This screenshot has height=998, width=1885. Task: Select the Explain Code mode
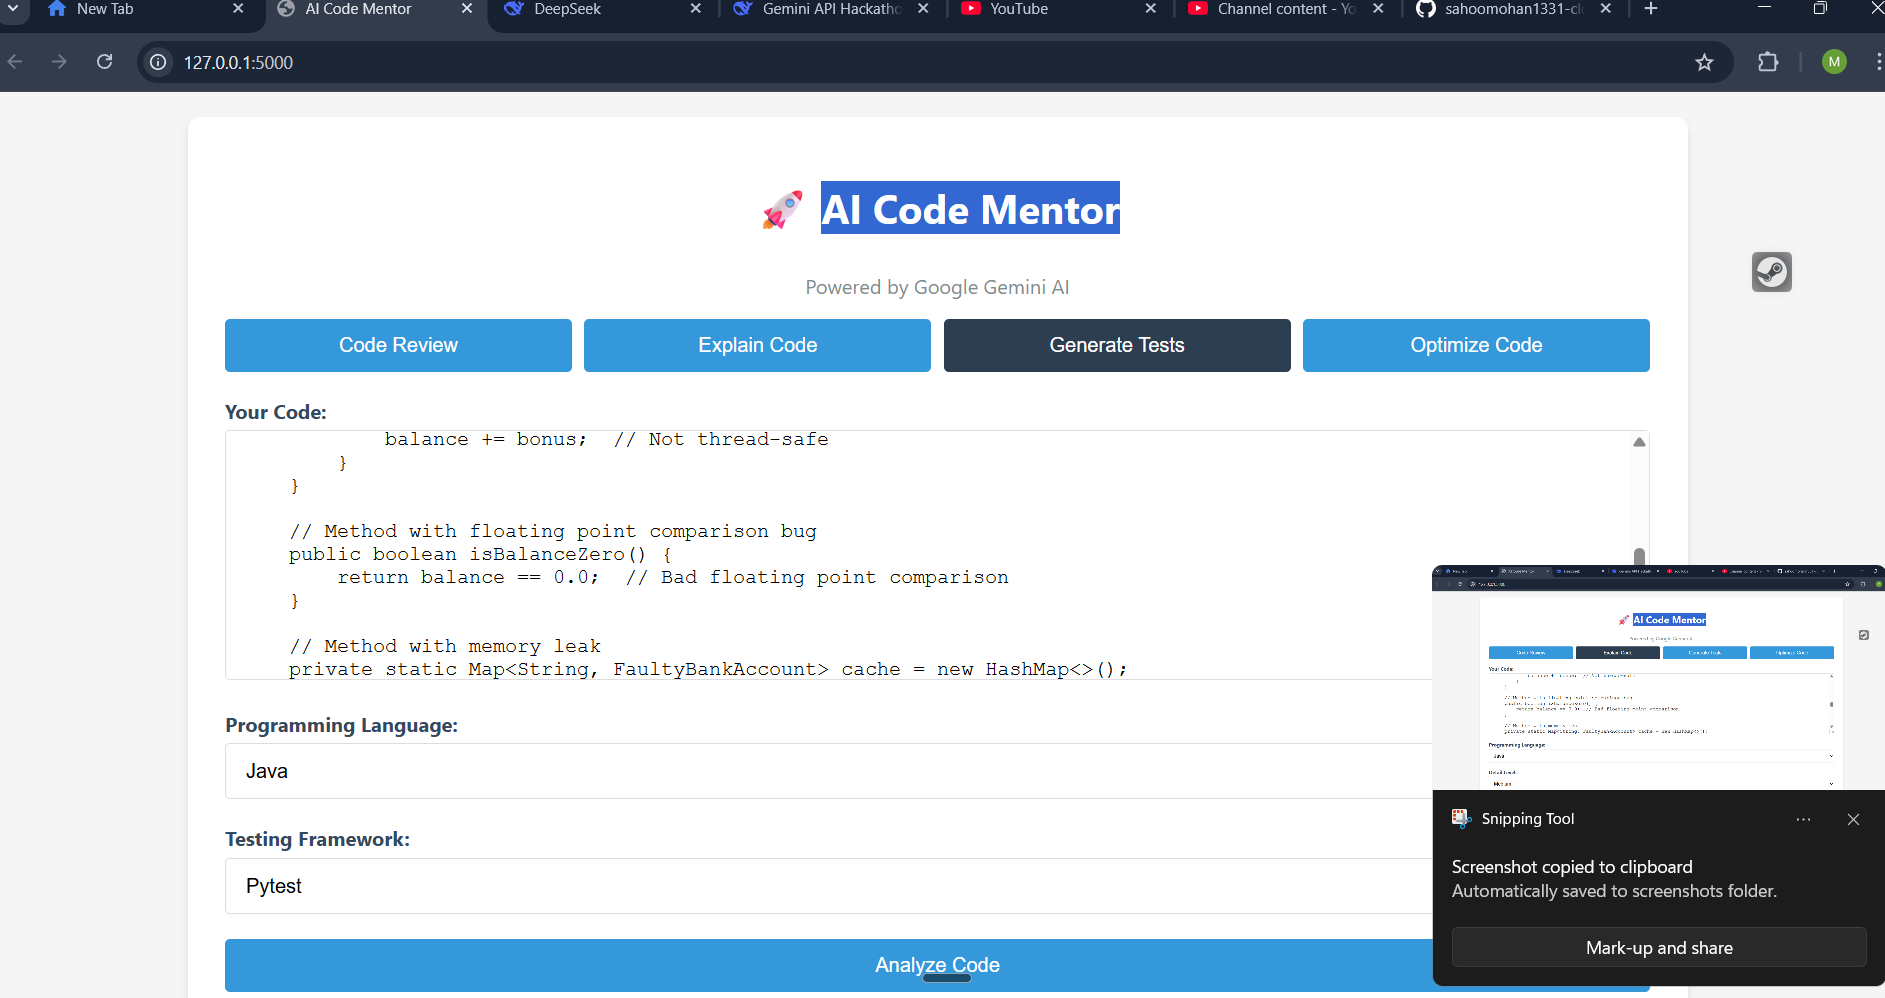pos(757,345)
